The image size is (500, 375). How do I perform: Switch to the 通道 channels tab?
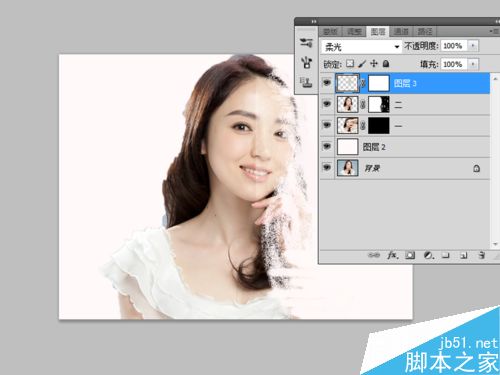coord(401,32)
